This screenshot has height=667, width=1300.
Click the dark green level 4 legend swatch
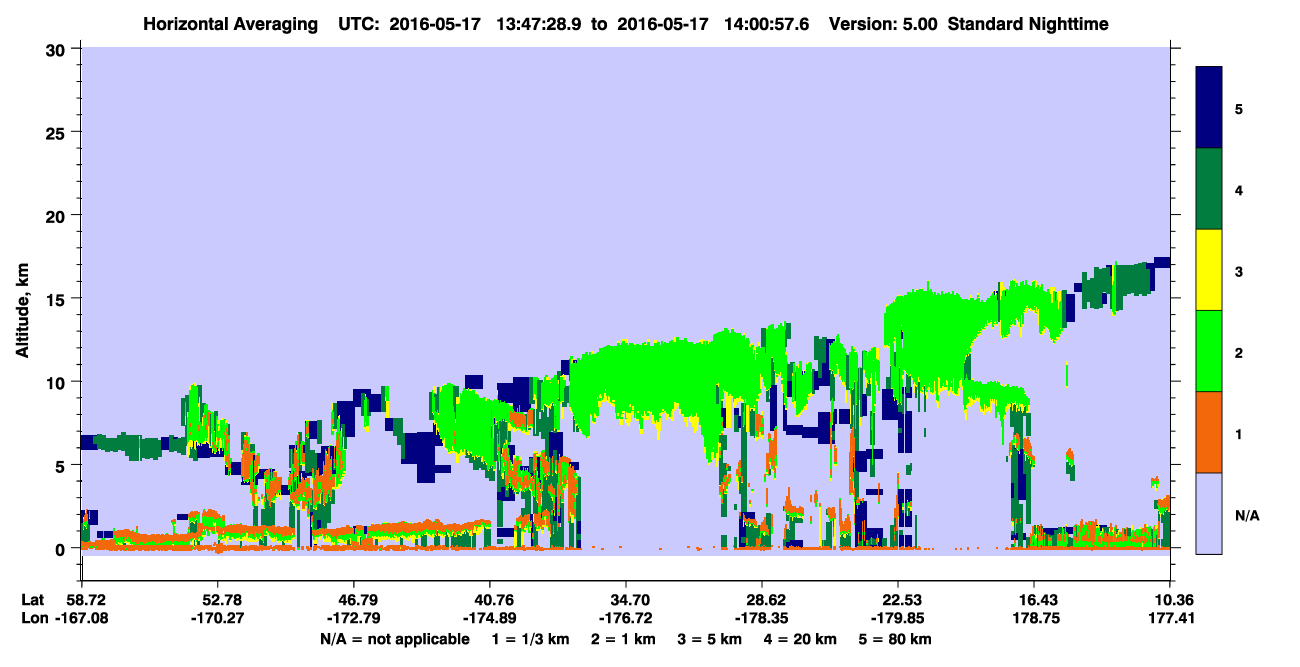tap(1209, 189)
